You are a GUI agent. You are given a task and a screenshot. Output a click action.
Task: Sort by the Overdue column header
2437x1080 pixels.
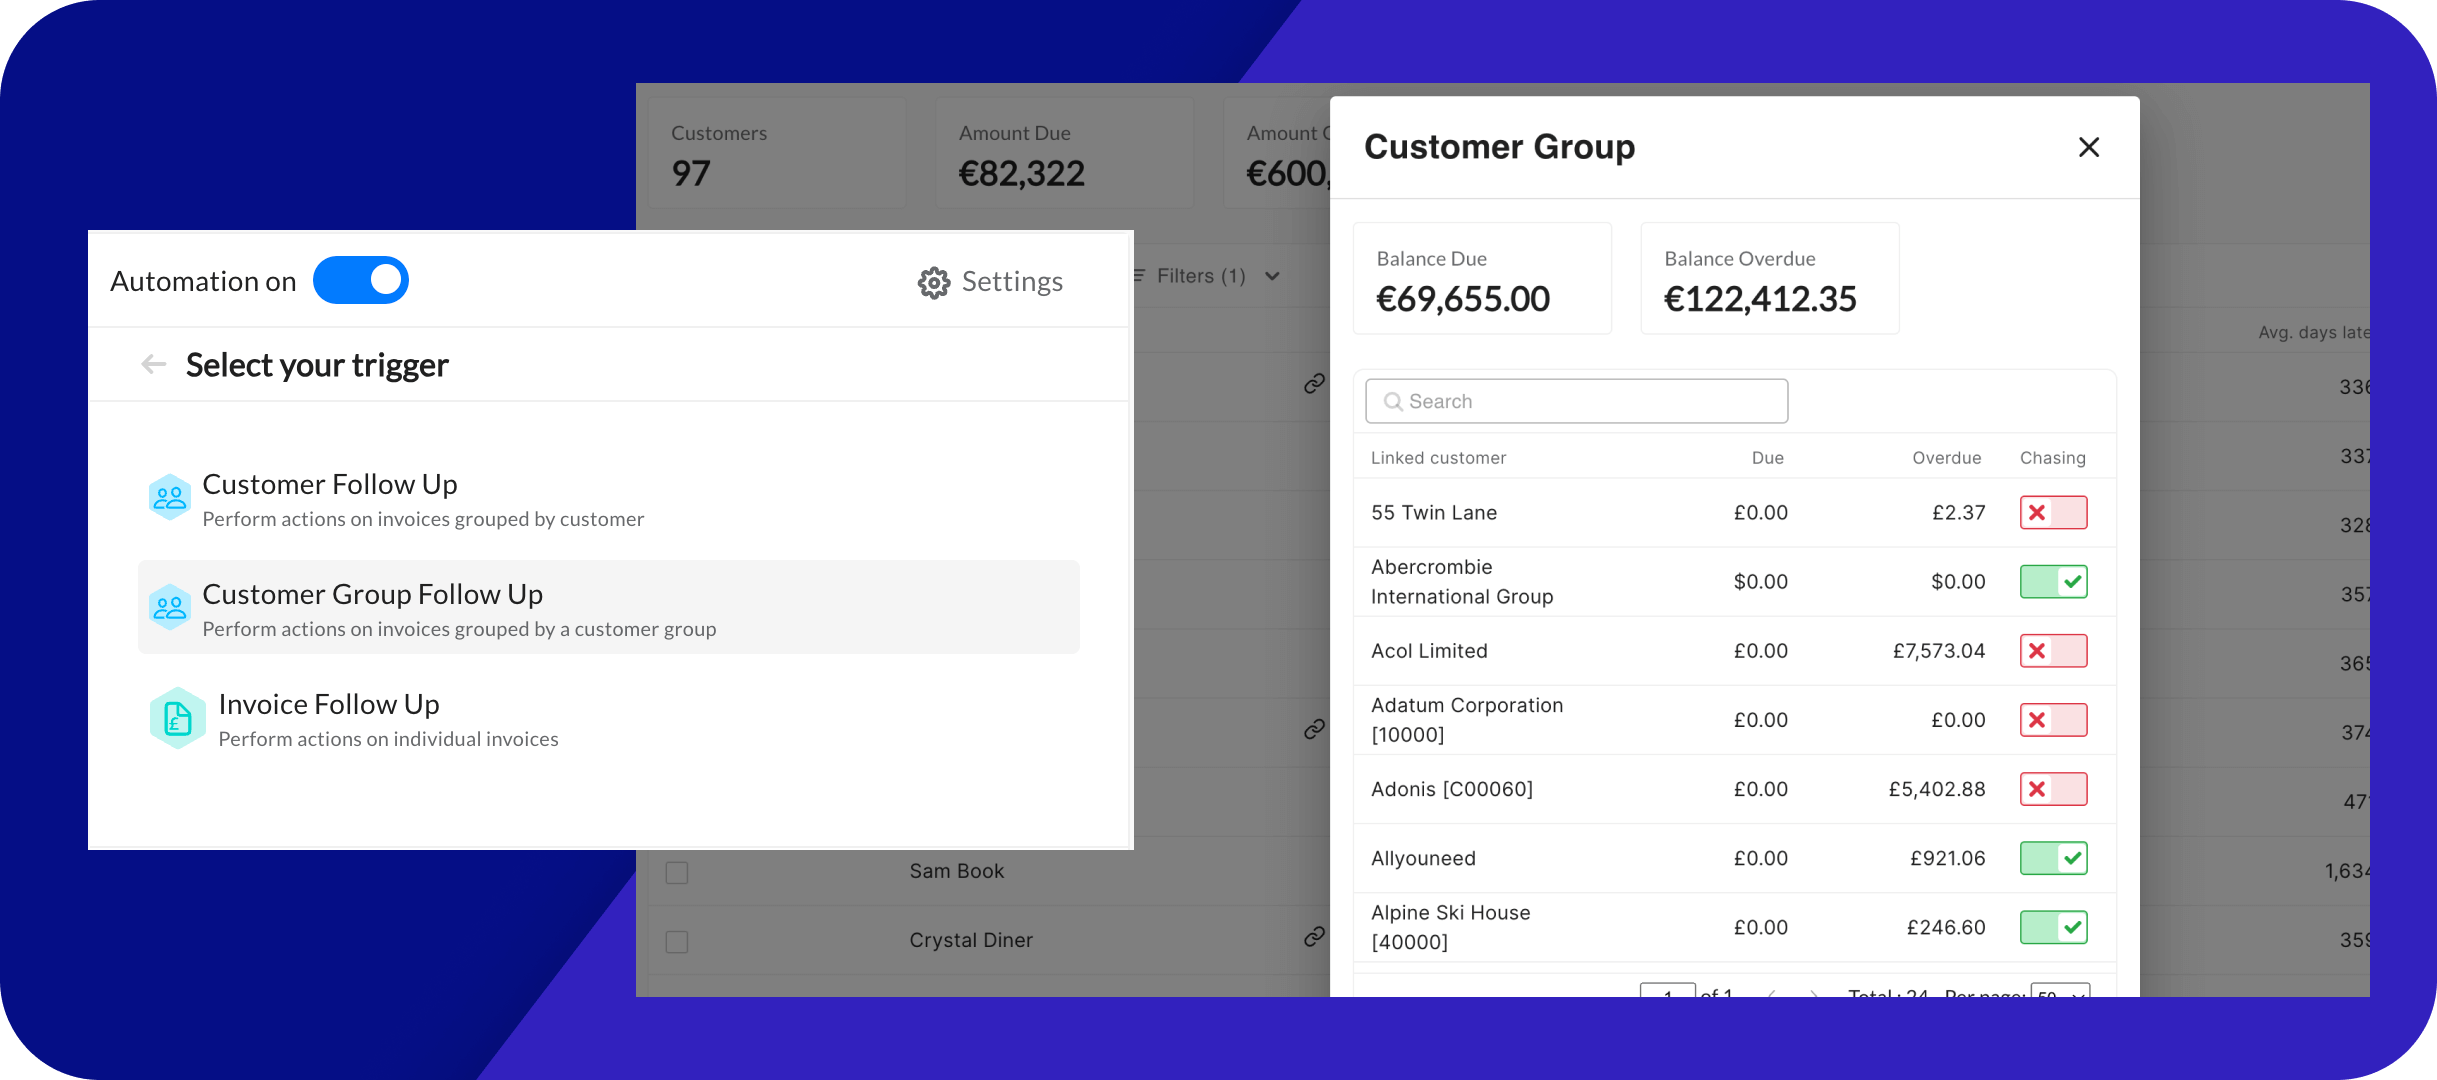[1945, 458]
